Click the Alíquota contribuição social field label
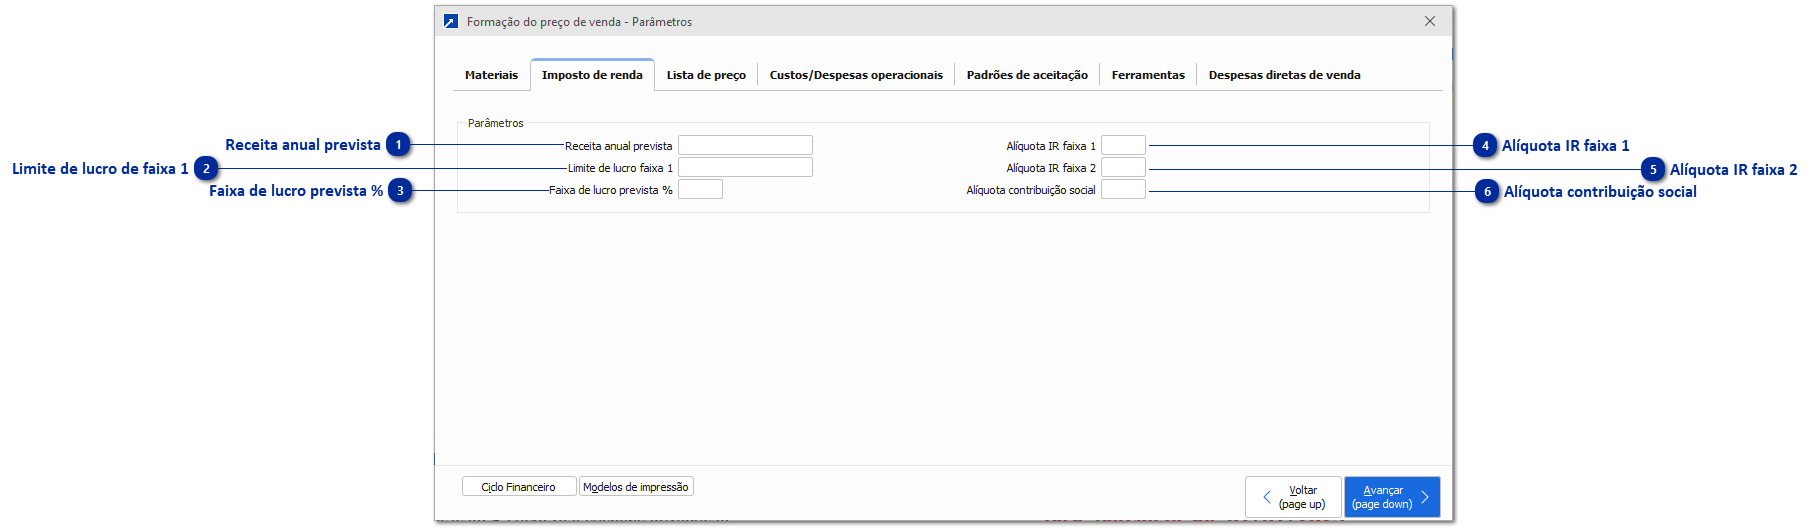This screenshot has width=1814, height=530. point(1031,190)
